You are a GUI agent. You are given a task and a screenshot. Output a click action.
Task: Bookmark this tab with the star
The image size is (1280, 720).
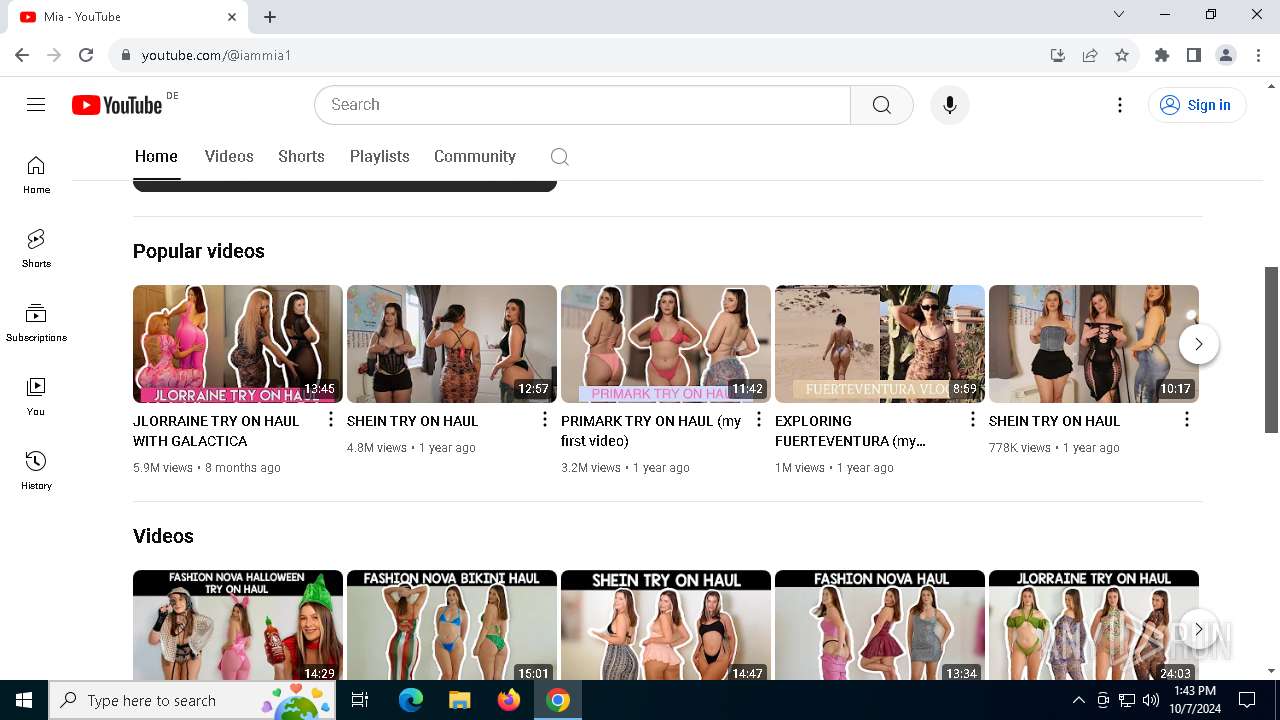pyautogui.click(x=1122, y=55)
